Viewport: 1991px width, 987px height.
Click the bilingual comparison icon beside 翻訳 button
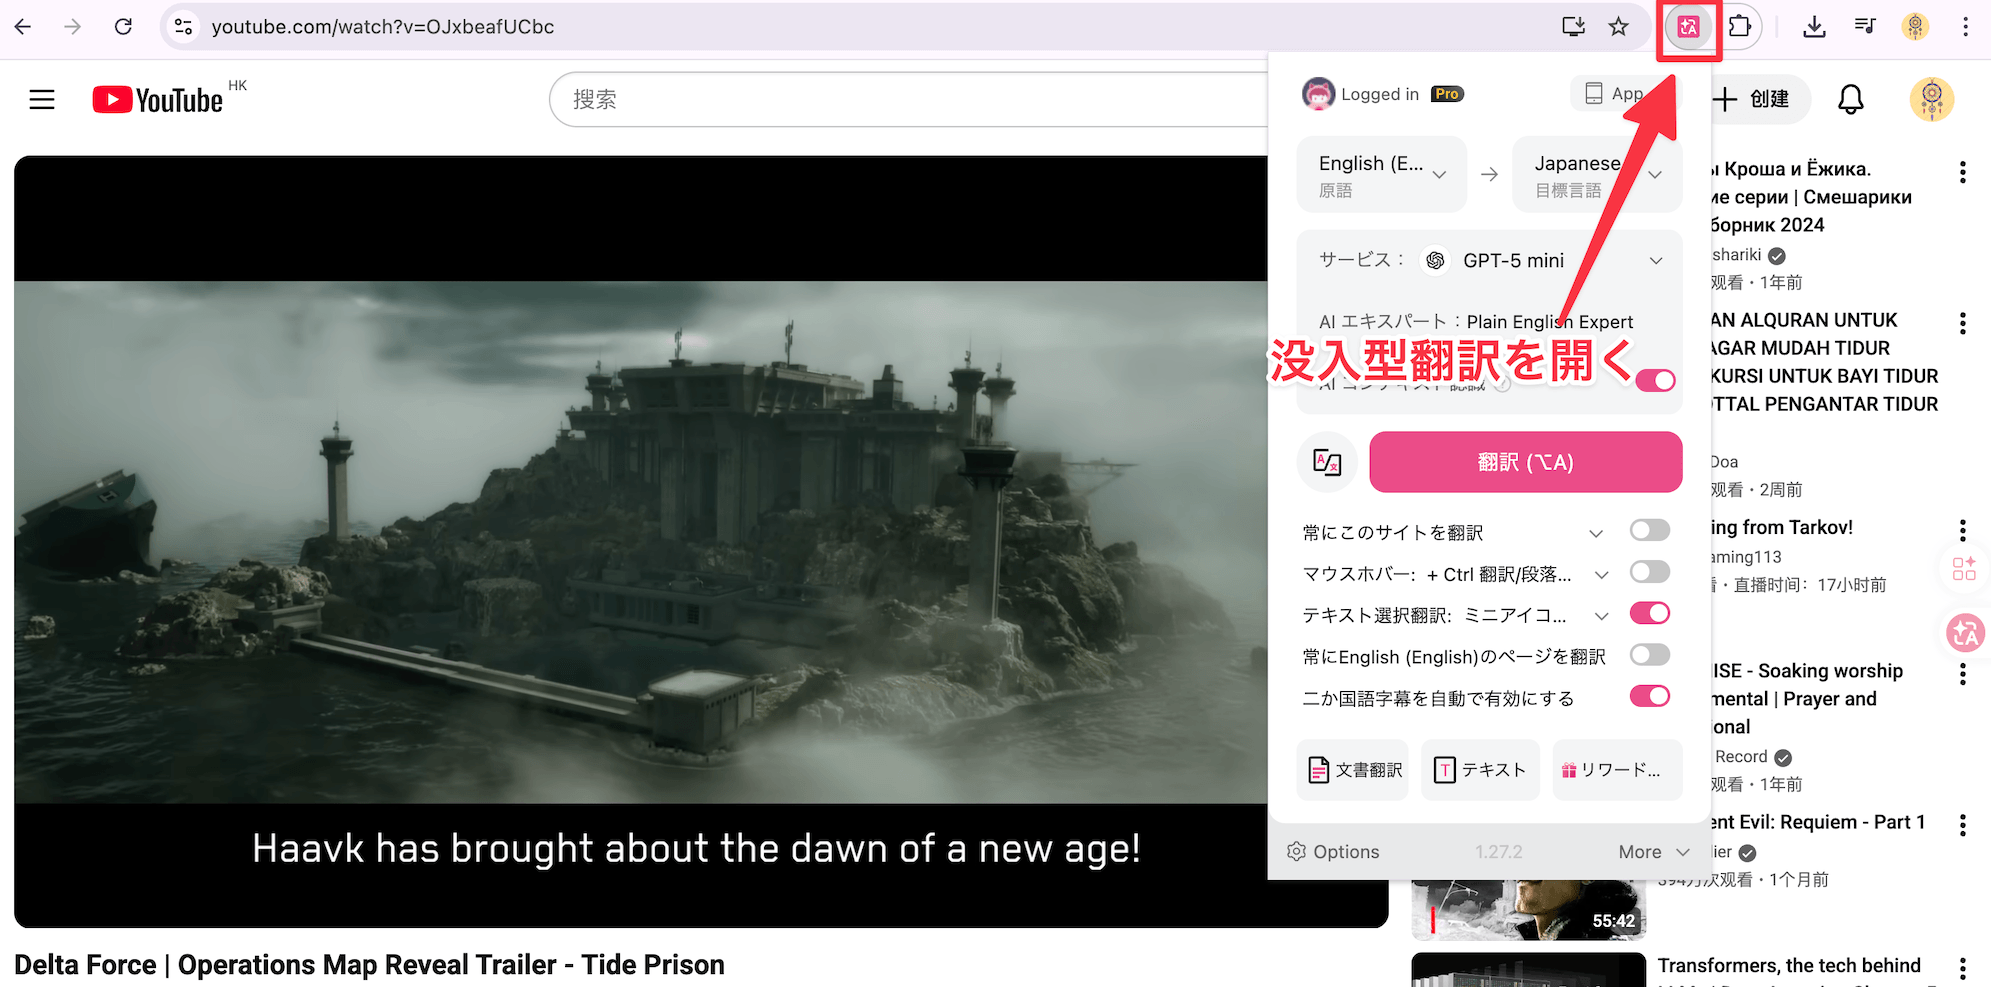click(1327, 462)
